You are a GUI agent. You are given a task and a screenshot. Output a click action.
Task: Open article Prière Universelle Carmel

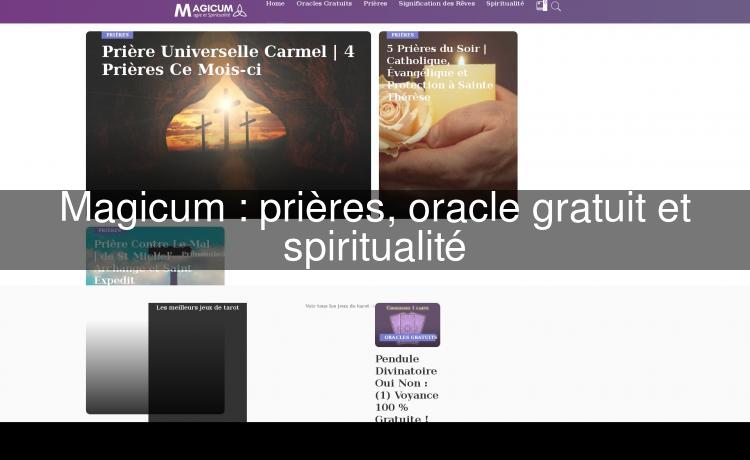tap(228, 60)
